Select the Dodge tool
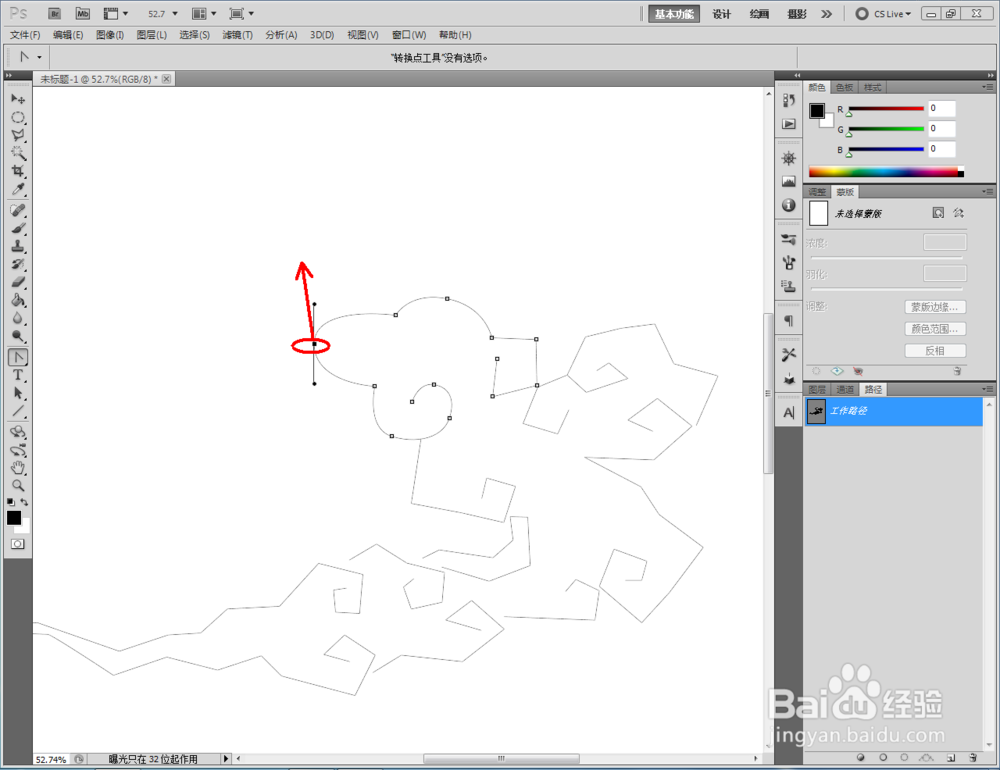Screen dimensions: 1000x770 (x=18, y=336)
